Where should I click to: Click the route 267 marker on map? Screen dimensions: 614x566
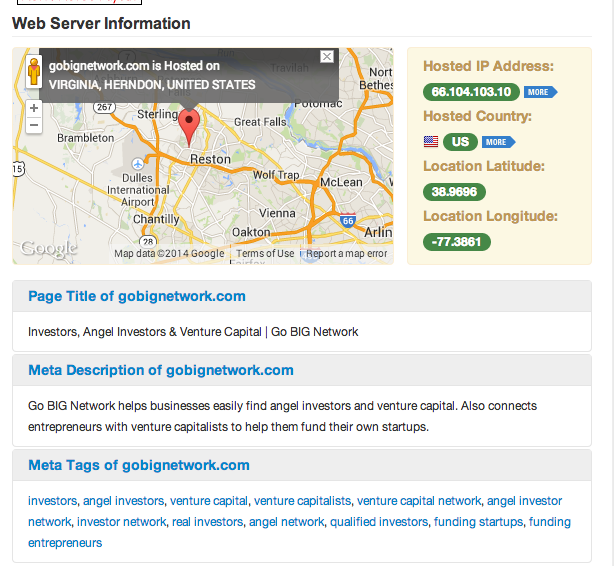(x=104, y=107)
